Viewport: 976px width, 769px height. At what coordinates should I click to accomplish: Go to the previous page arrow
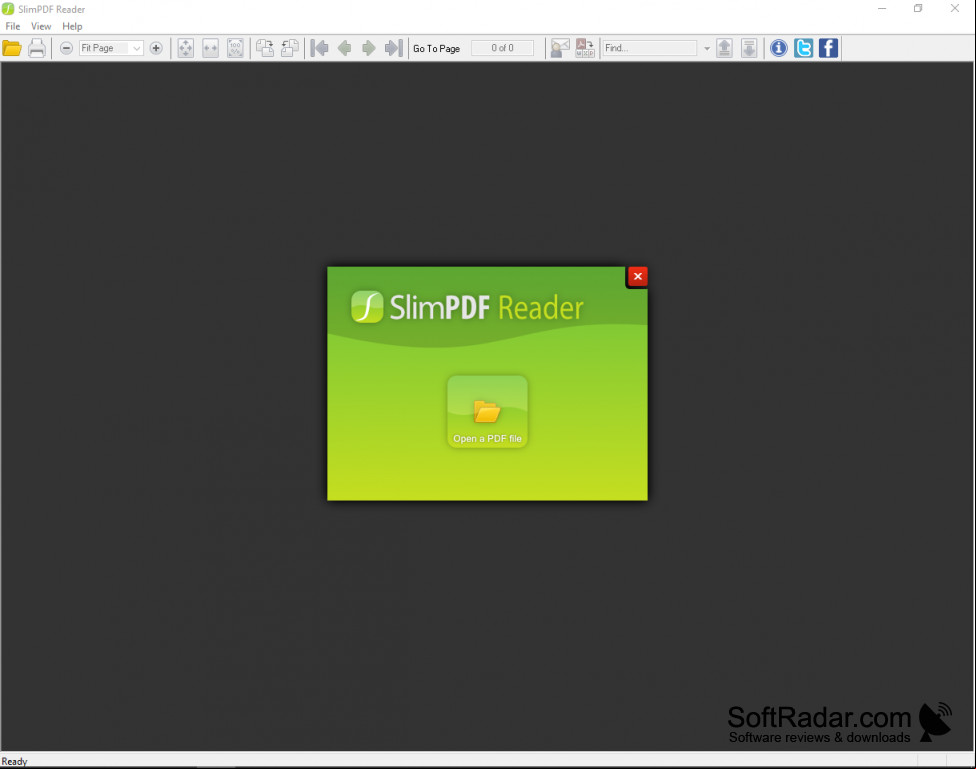(344, 48)
